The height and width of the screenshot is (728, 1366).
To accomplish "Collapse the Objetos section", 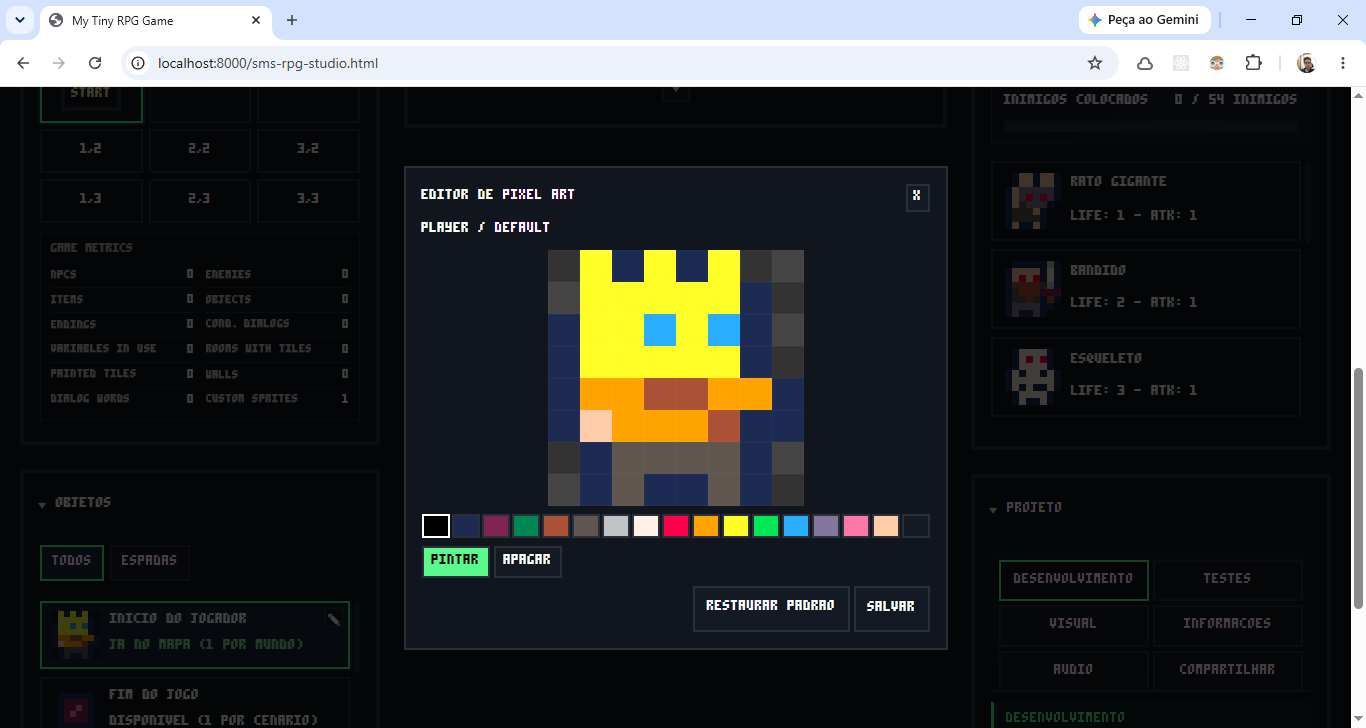I will click(42, 505).
